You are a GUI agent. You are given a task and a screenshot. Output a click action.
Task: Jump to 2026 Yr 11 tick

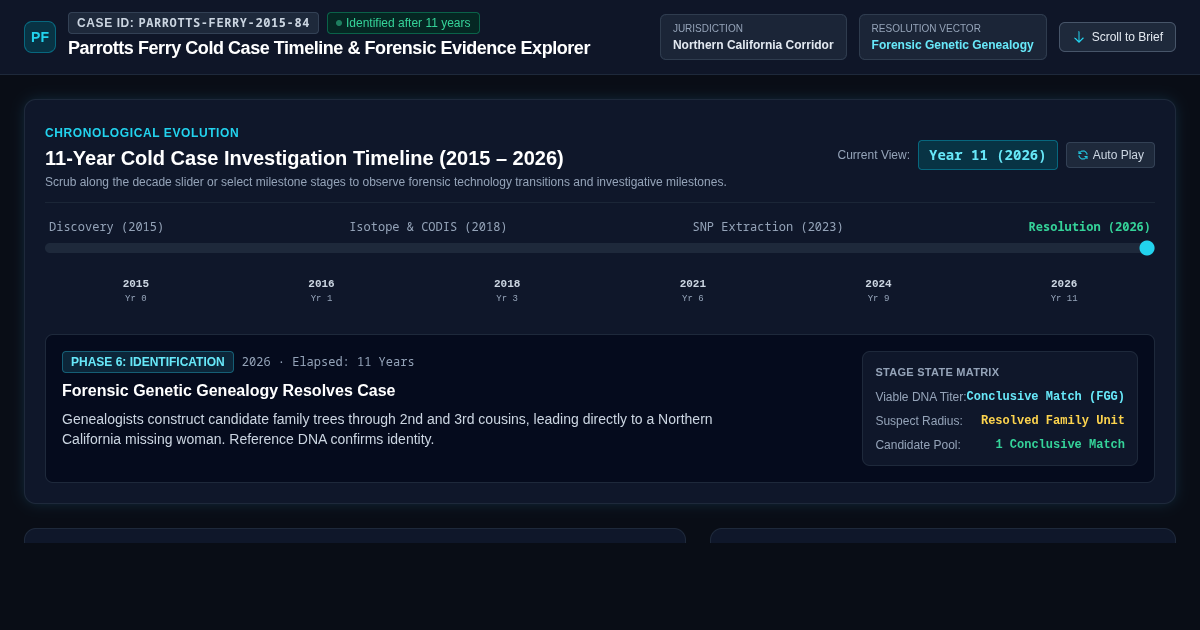click(x=1064, y=290)
